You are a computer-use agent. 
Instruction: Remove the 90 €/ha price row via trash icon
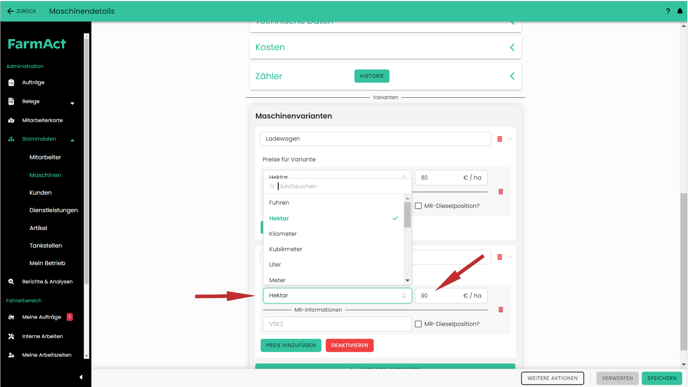click(501, 310)
